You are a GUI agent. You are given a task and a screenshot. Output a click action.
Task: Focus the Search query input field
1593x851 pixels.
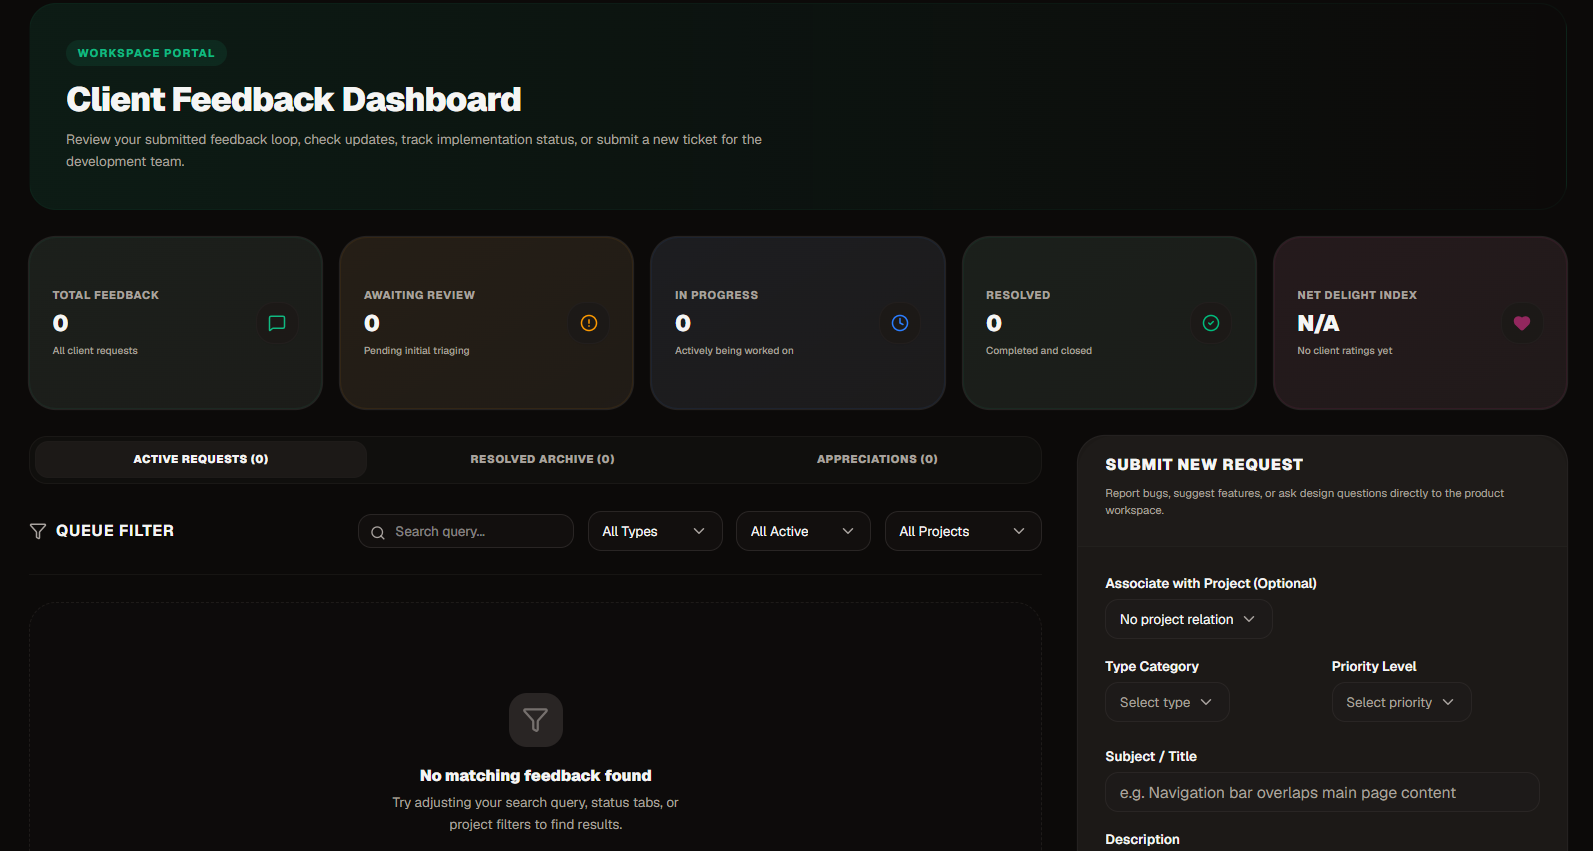click(466, 531)
